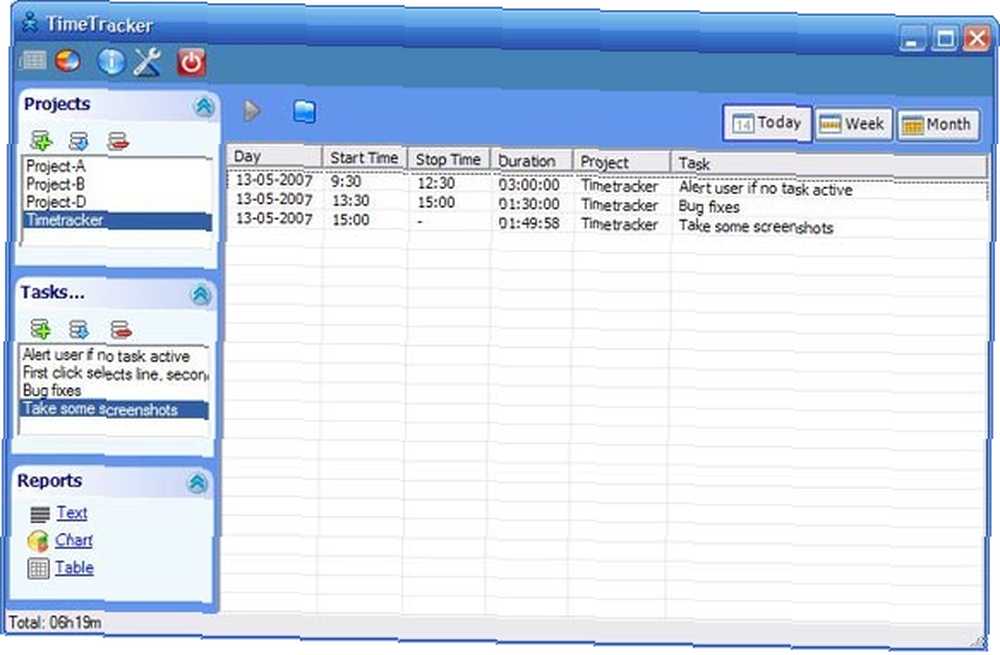
Task: Click the edit task icon with blue arrow
Action: click(x=79, y=329)
